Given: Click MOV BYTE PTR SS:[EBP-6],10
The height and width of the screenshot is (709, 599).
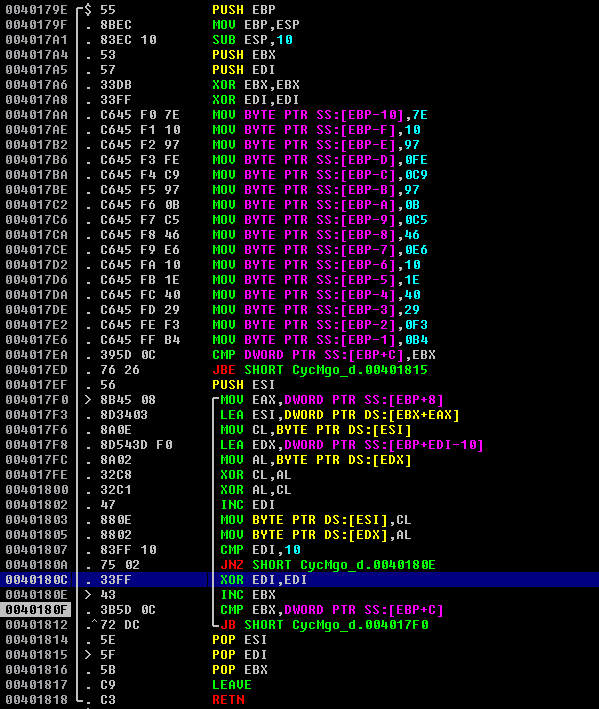Looking at the screenshot, I should tap(316, 265).
